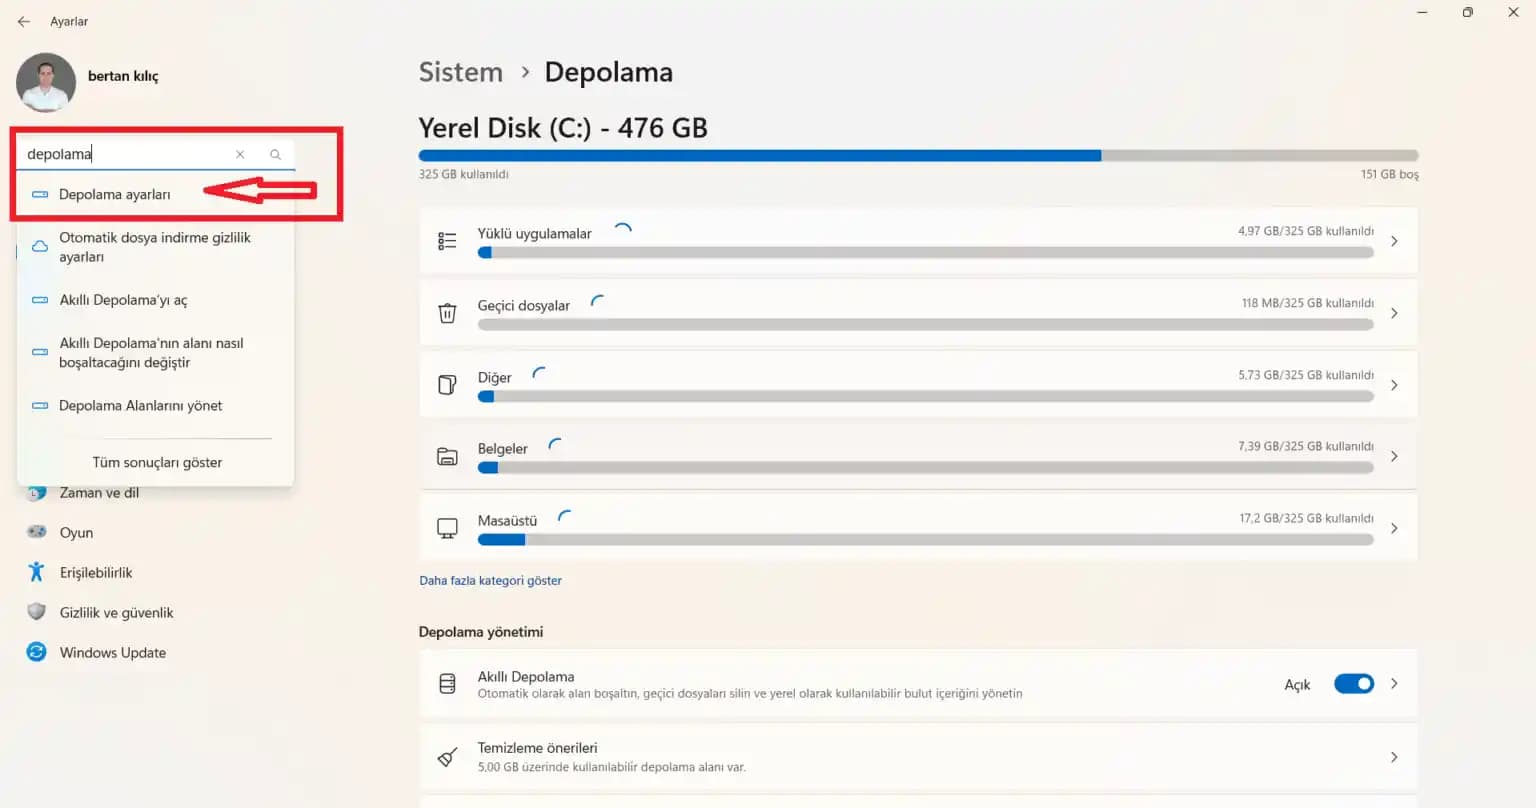Select Gizlilik ve güvenlik in sidebar
The width and height of the screenshot is (1536, 808).
116,612
